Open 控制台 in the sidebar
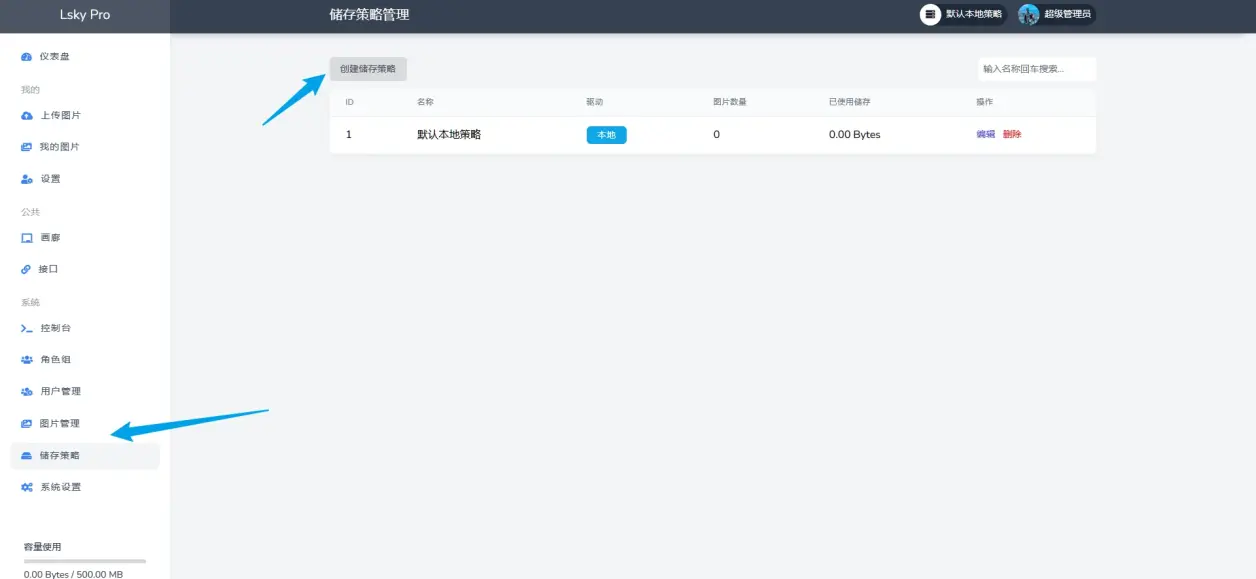 (x=85, y=328)
